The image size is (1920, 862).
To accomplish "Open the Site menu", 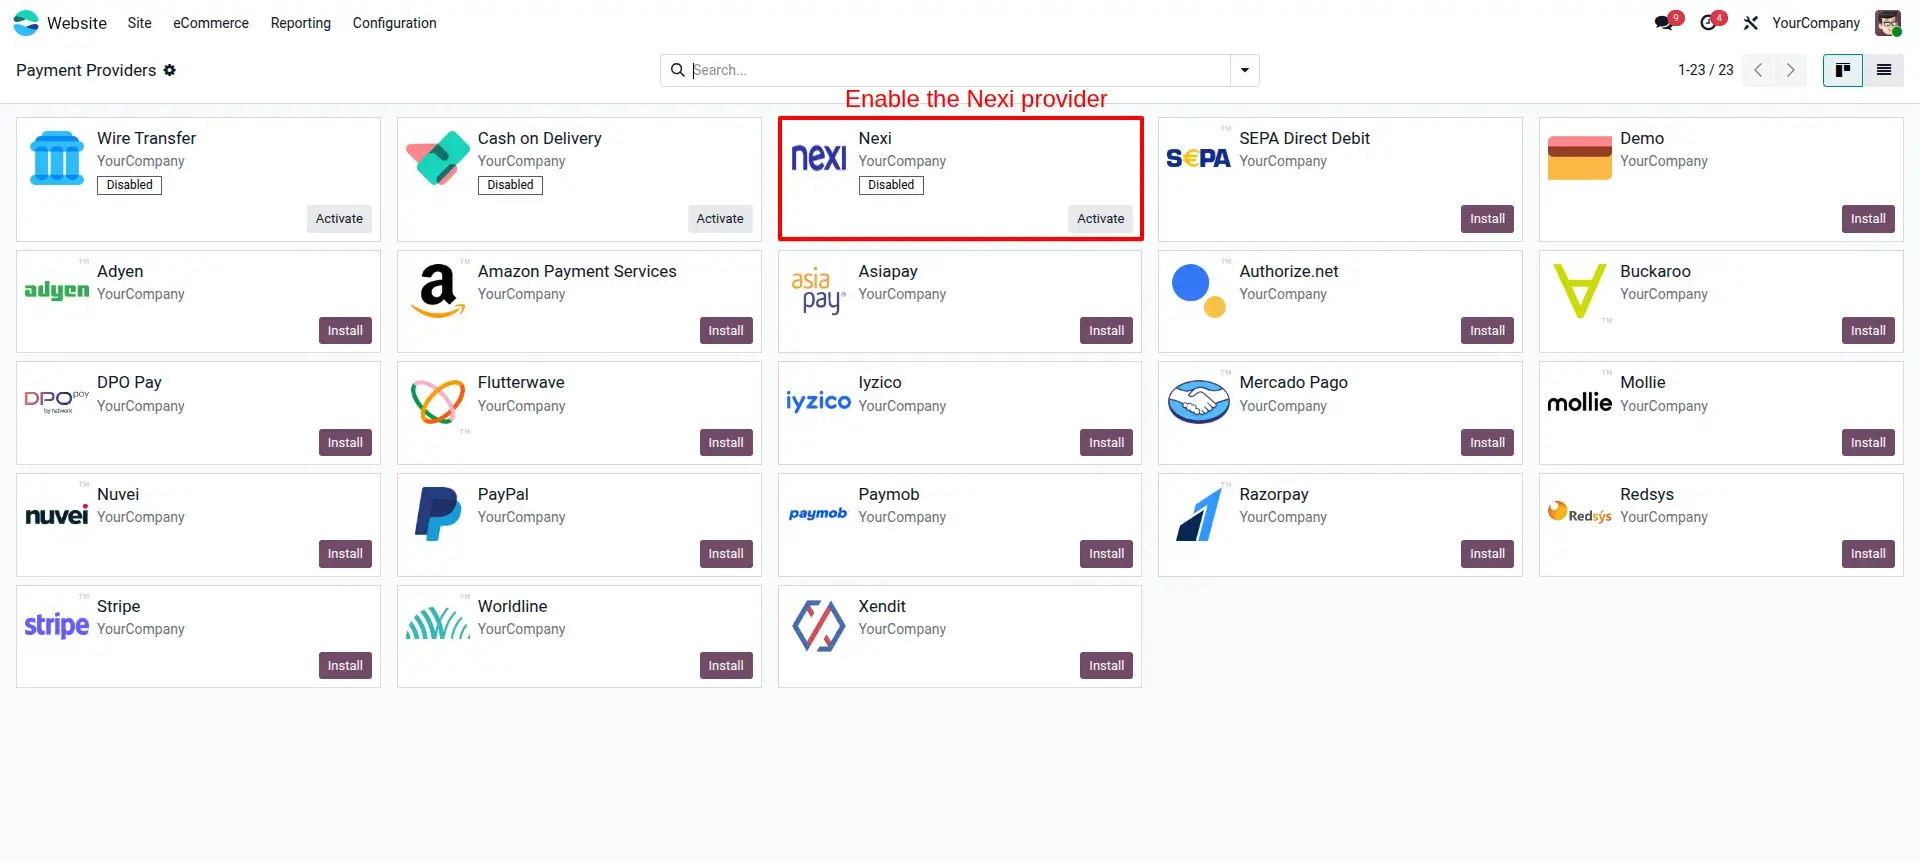I will pos(140,23).
